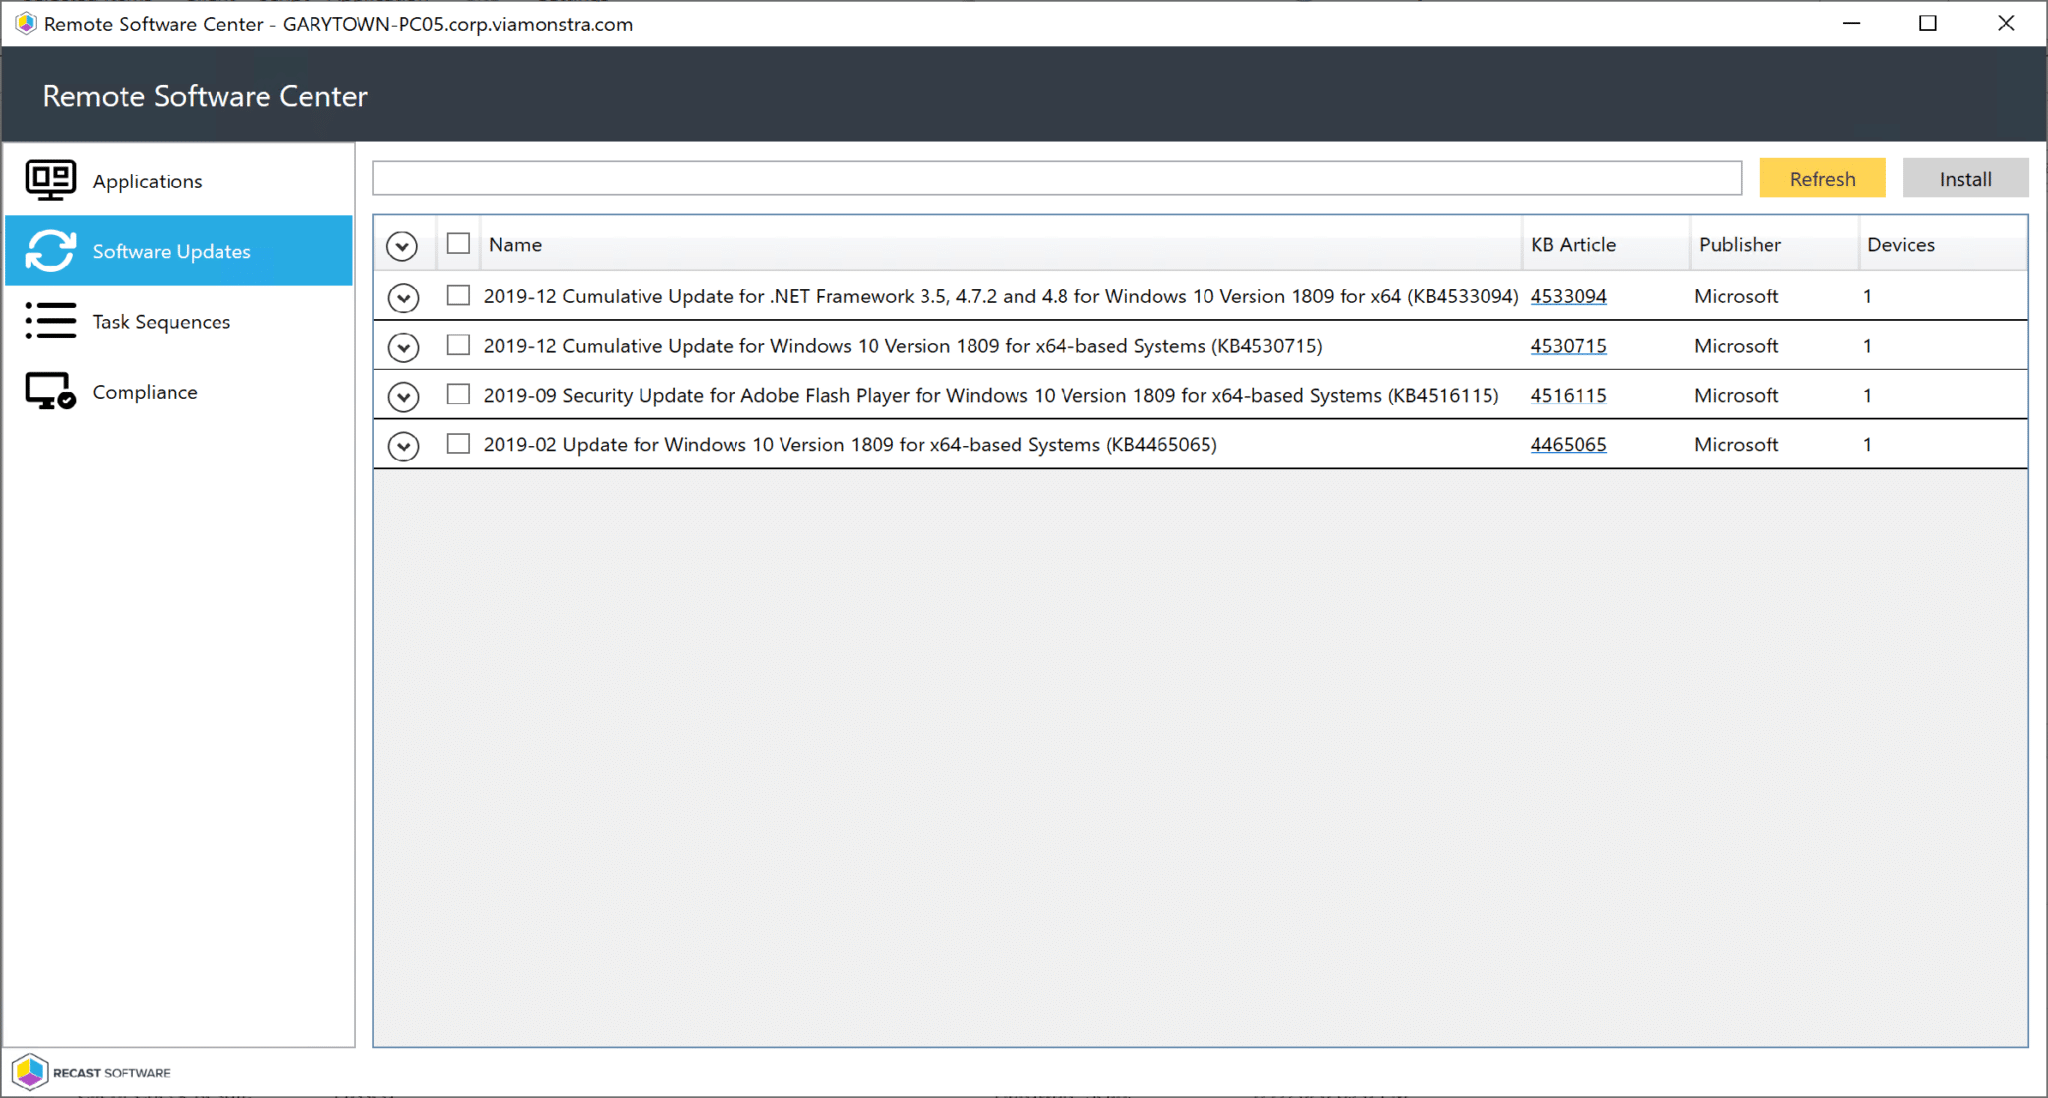
Task: Sort by the Devices column header
Action: coord(1943,244)
